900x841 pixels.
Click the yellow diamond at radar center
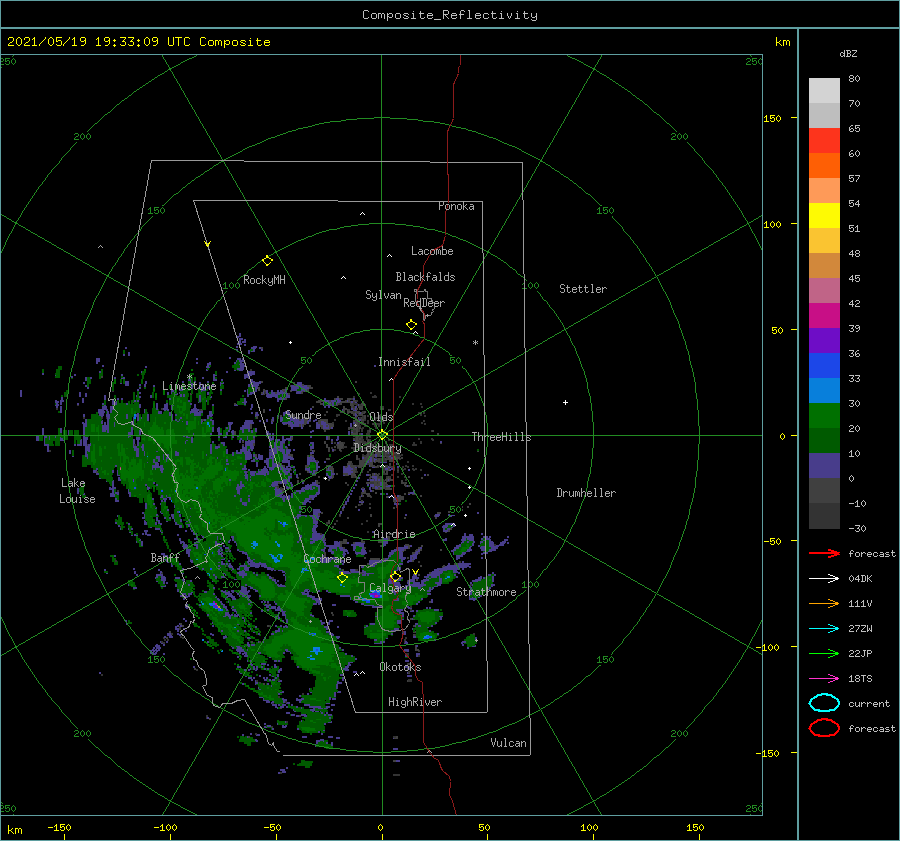(x=382, y=435)
